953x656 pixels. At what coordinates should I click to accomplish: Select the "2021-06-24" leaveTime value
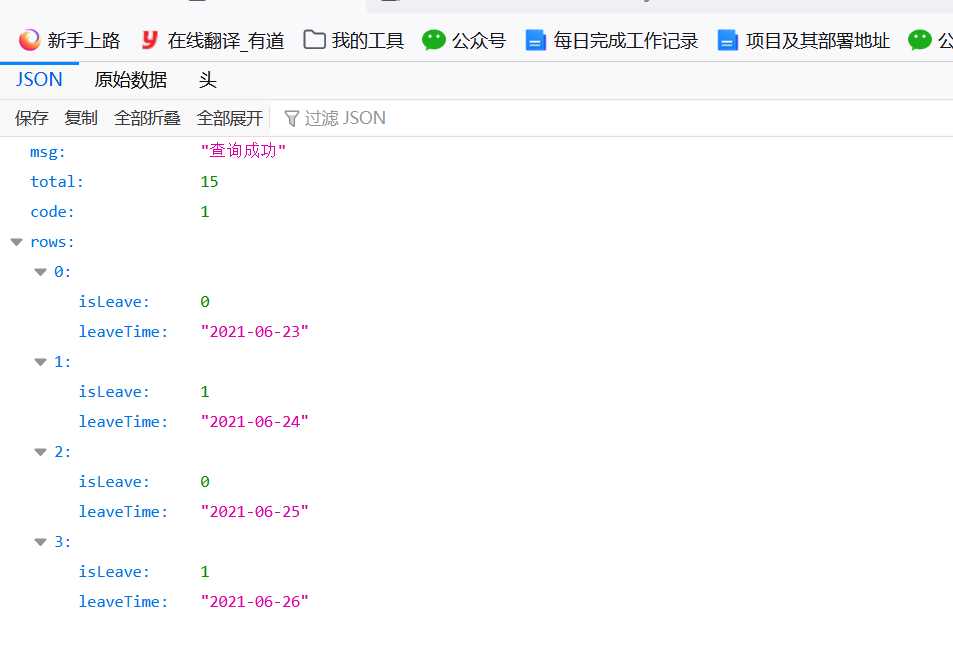255,422
